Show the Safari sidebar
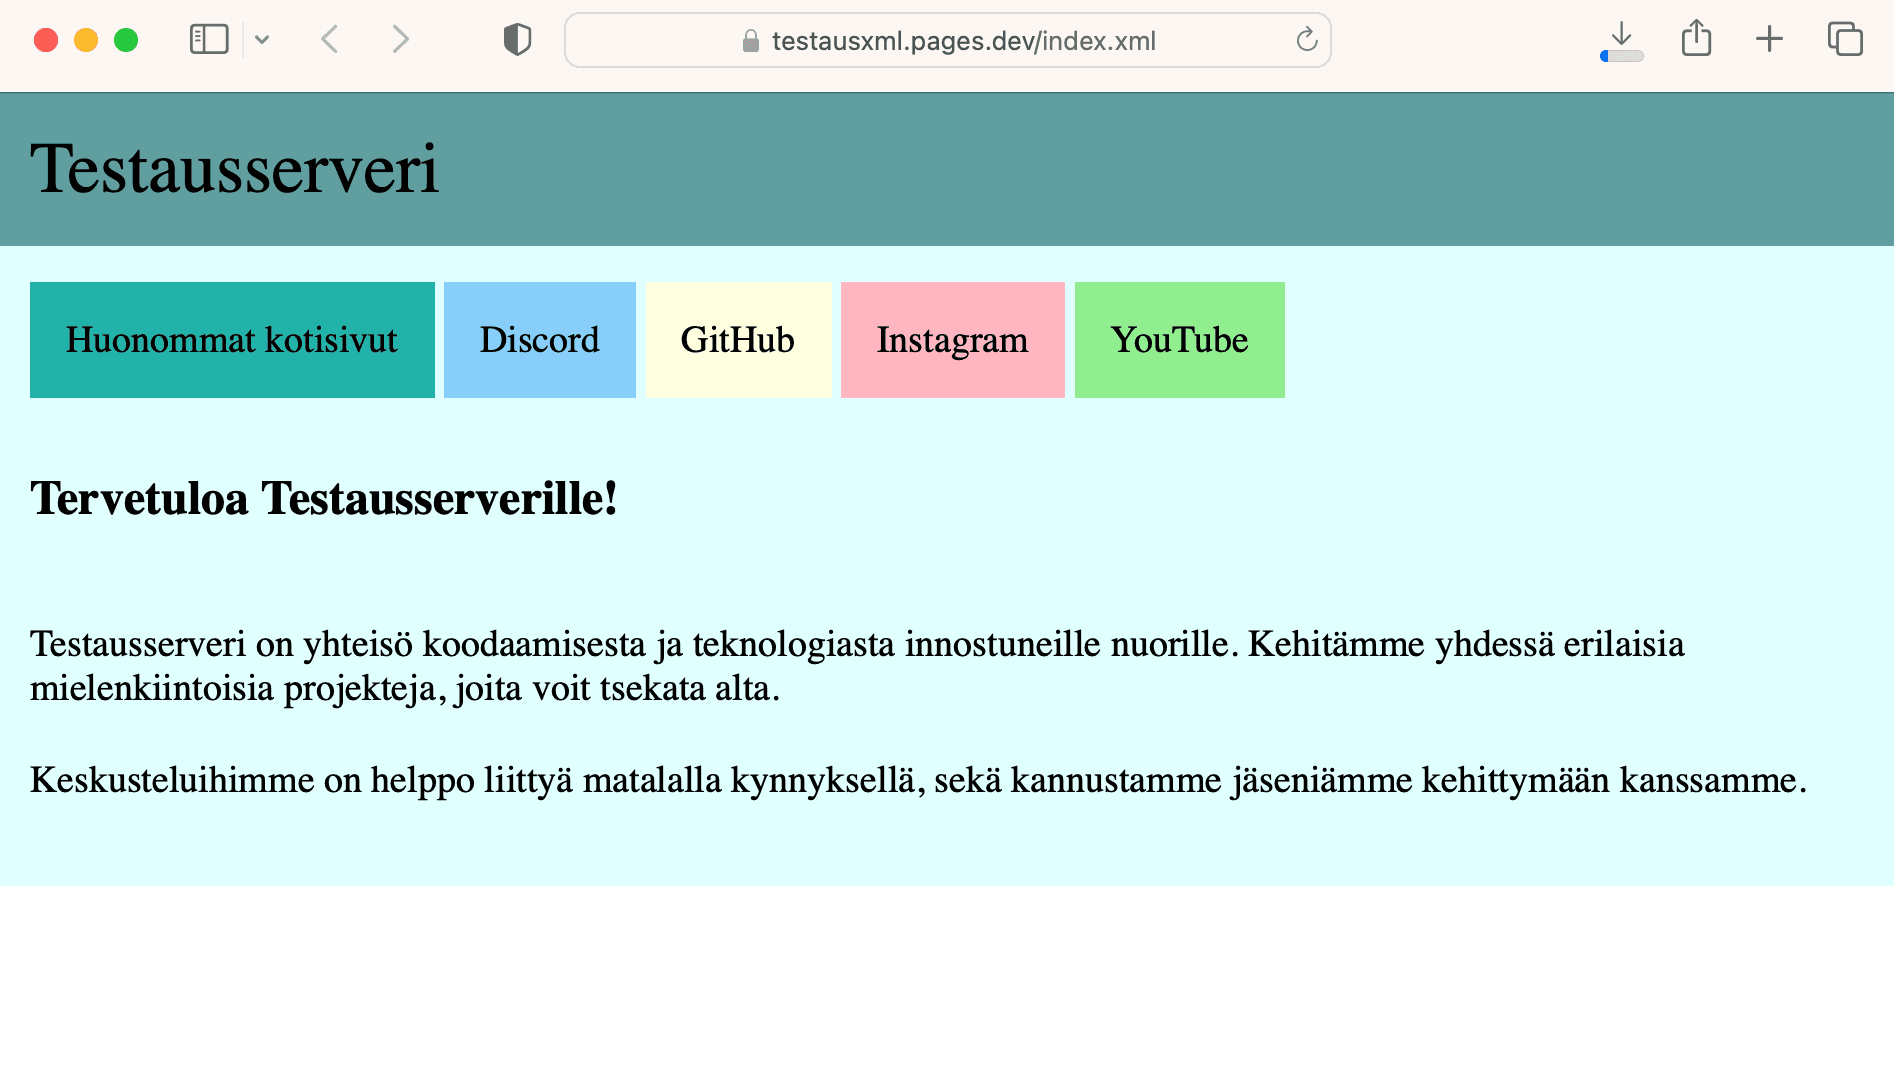 point(209,40)
